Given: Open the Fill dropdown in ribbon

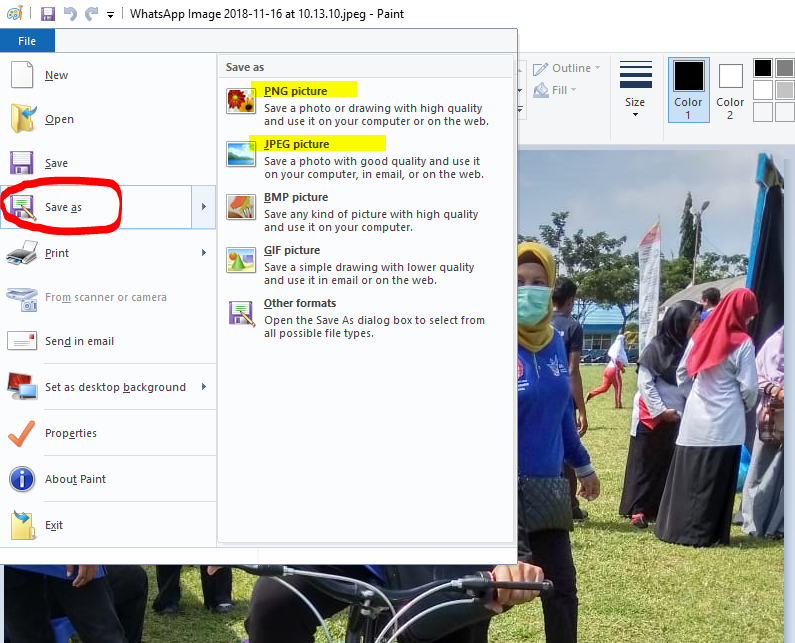Looking at the screenshot, I should pyautogui.click(x=555, y=90).
